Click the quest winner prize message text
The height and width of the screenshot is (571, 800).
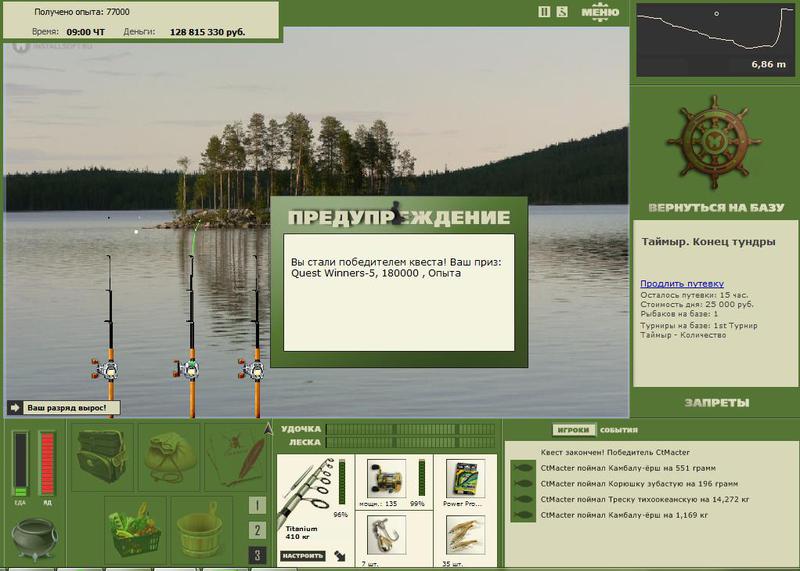click(396, 267)
